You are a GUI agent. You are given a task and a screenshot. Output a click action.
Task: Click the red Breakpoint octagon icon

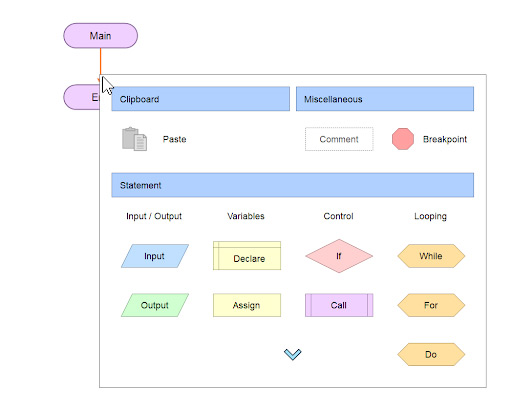pyautogui.click(x=403, y=139)
